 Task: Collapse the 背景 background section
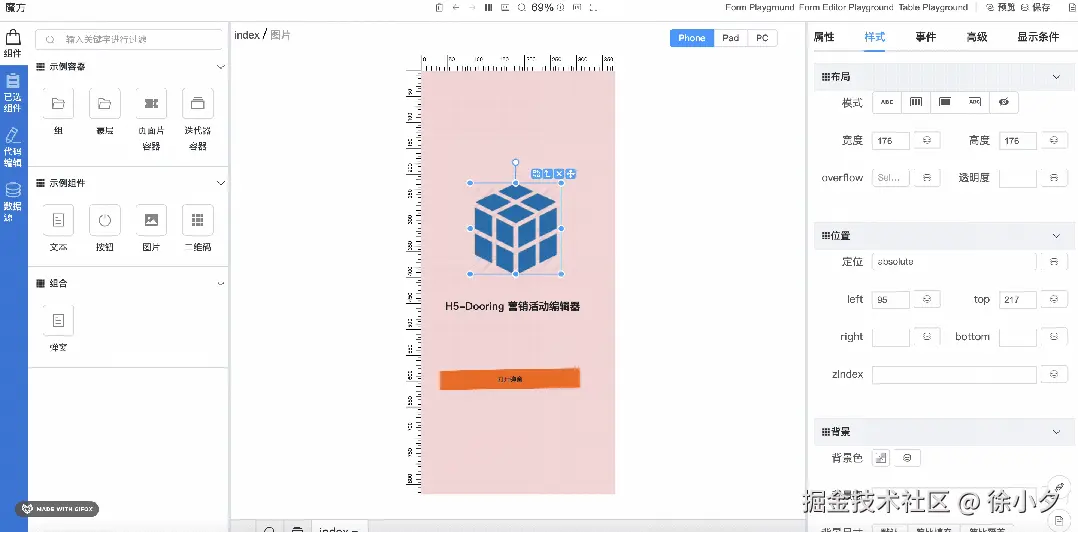1057,432
